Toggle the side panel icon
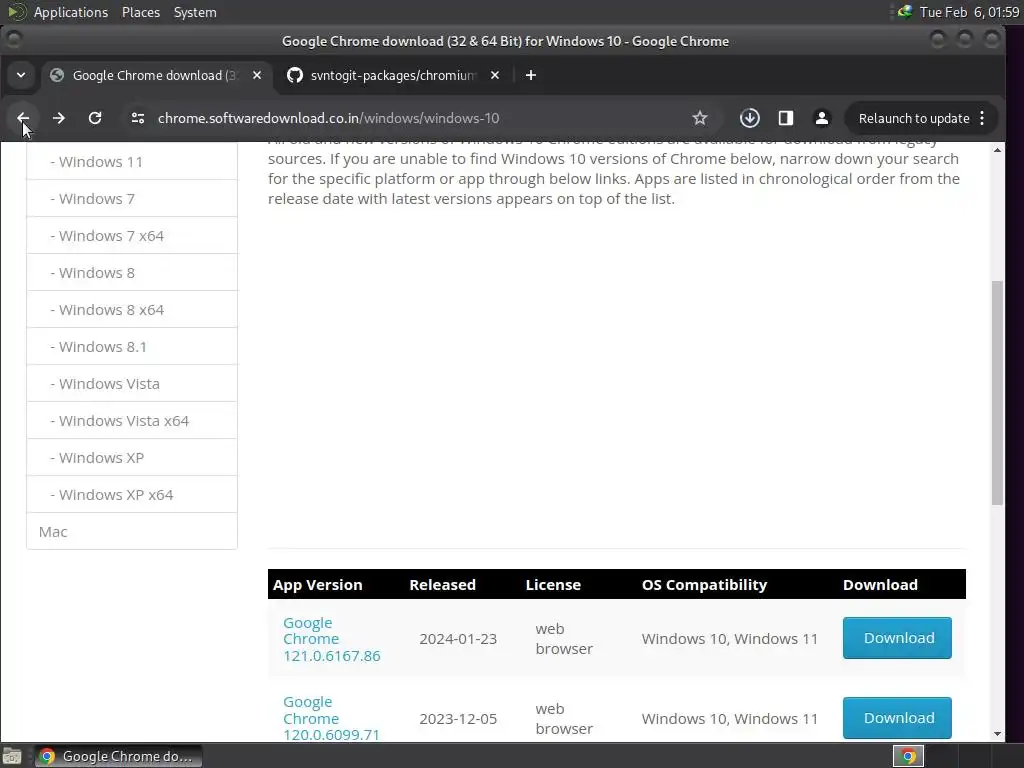This screenshot has width=1024, height=768. pos(786,118)
